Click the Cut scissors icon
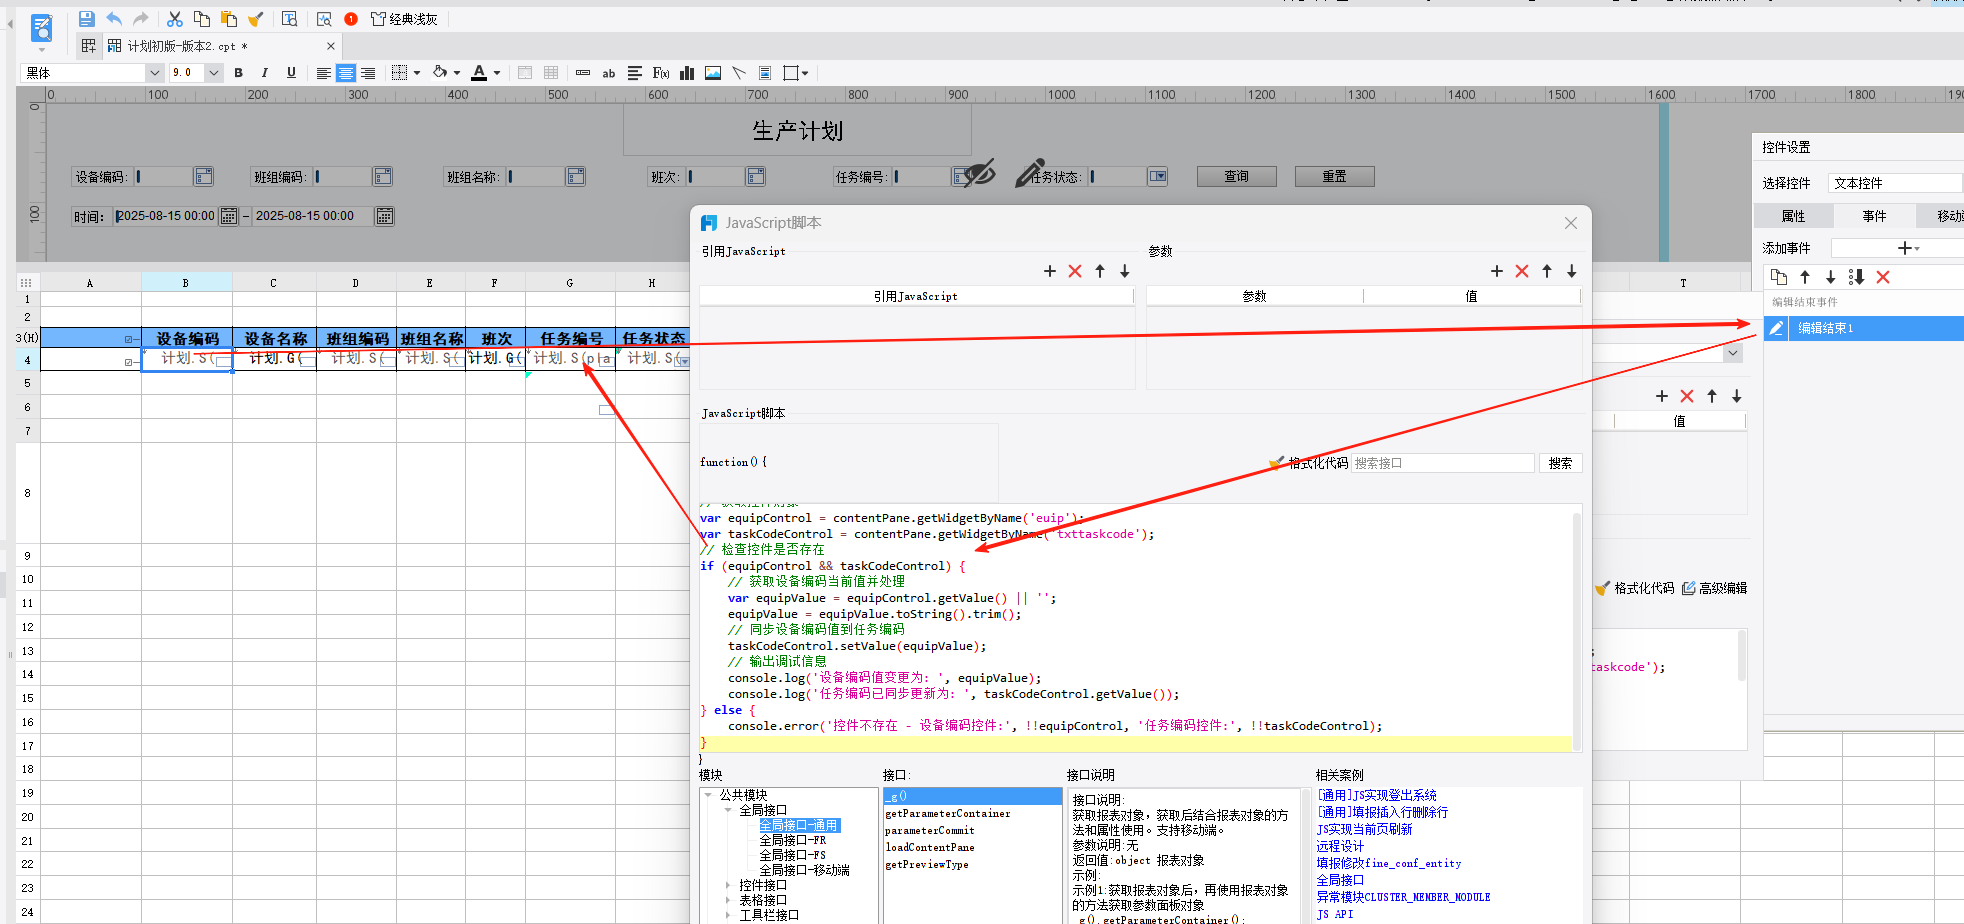Viewport: 1964px width, 924px height. pyautogui.click(x=174, y=19)
